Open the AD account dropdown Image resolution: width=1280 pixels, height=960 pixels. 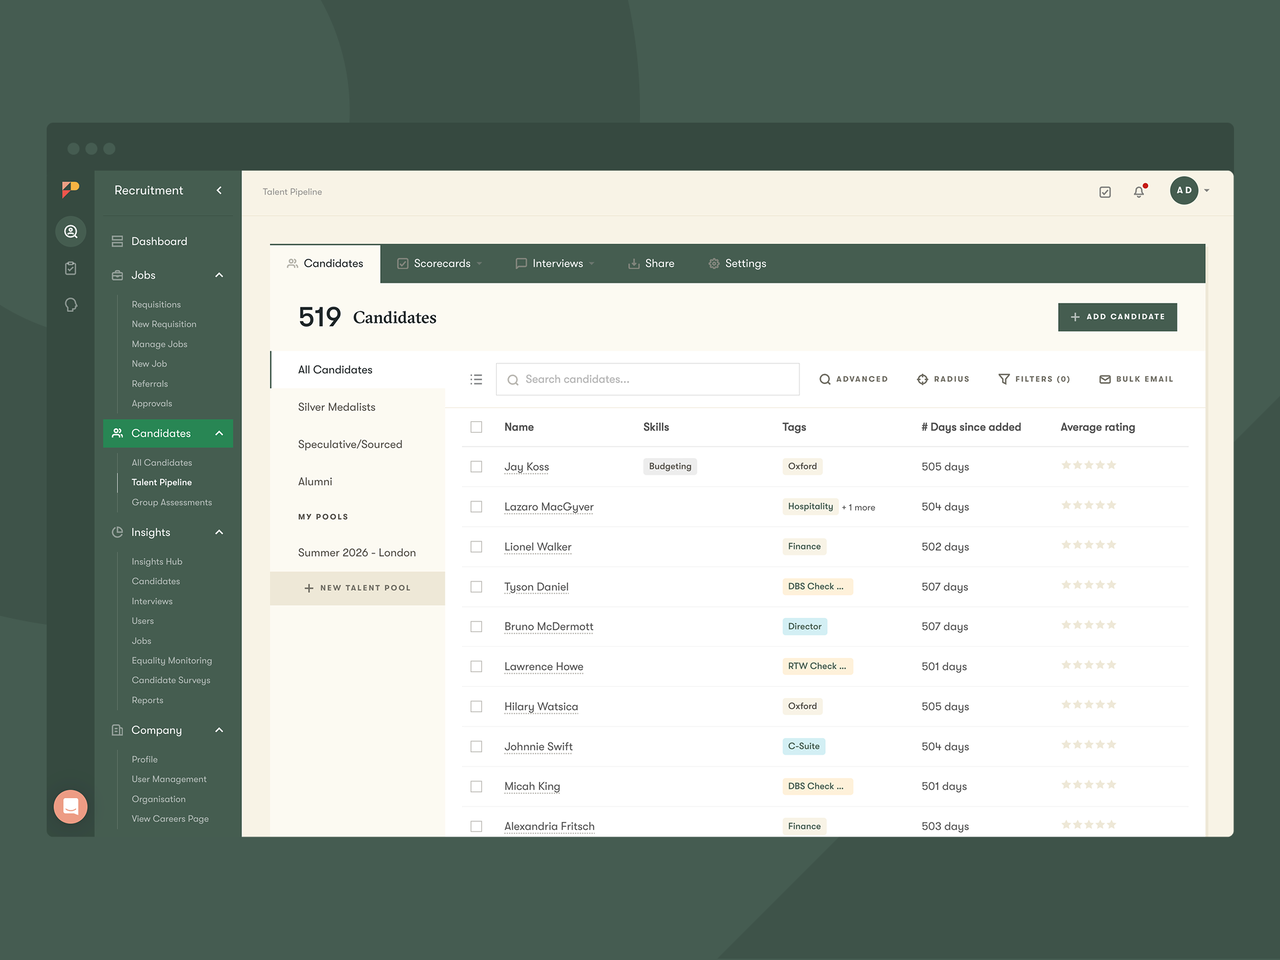tap(1190, 190)
